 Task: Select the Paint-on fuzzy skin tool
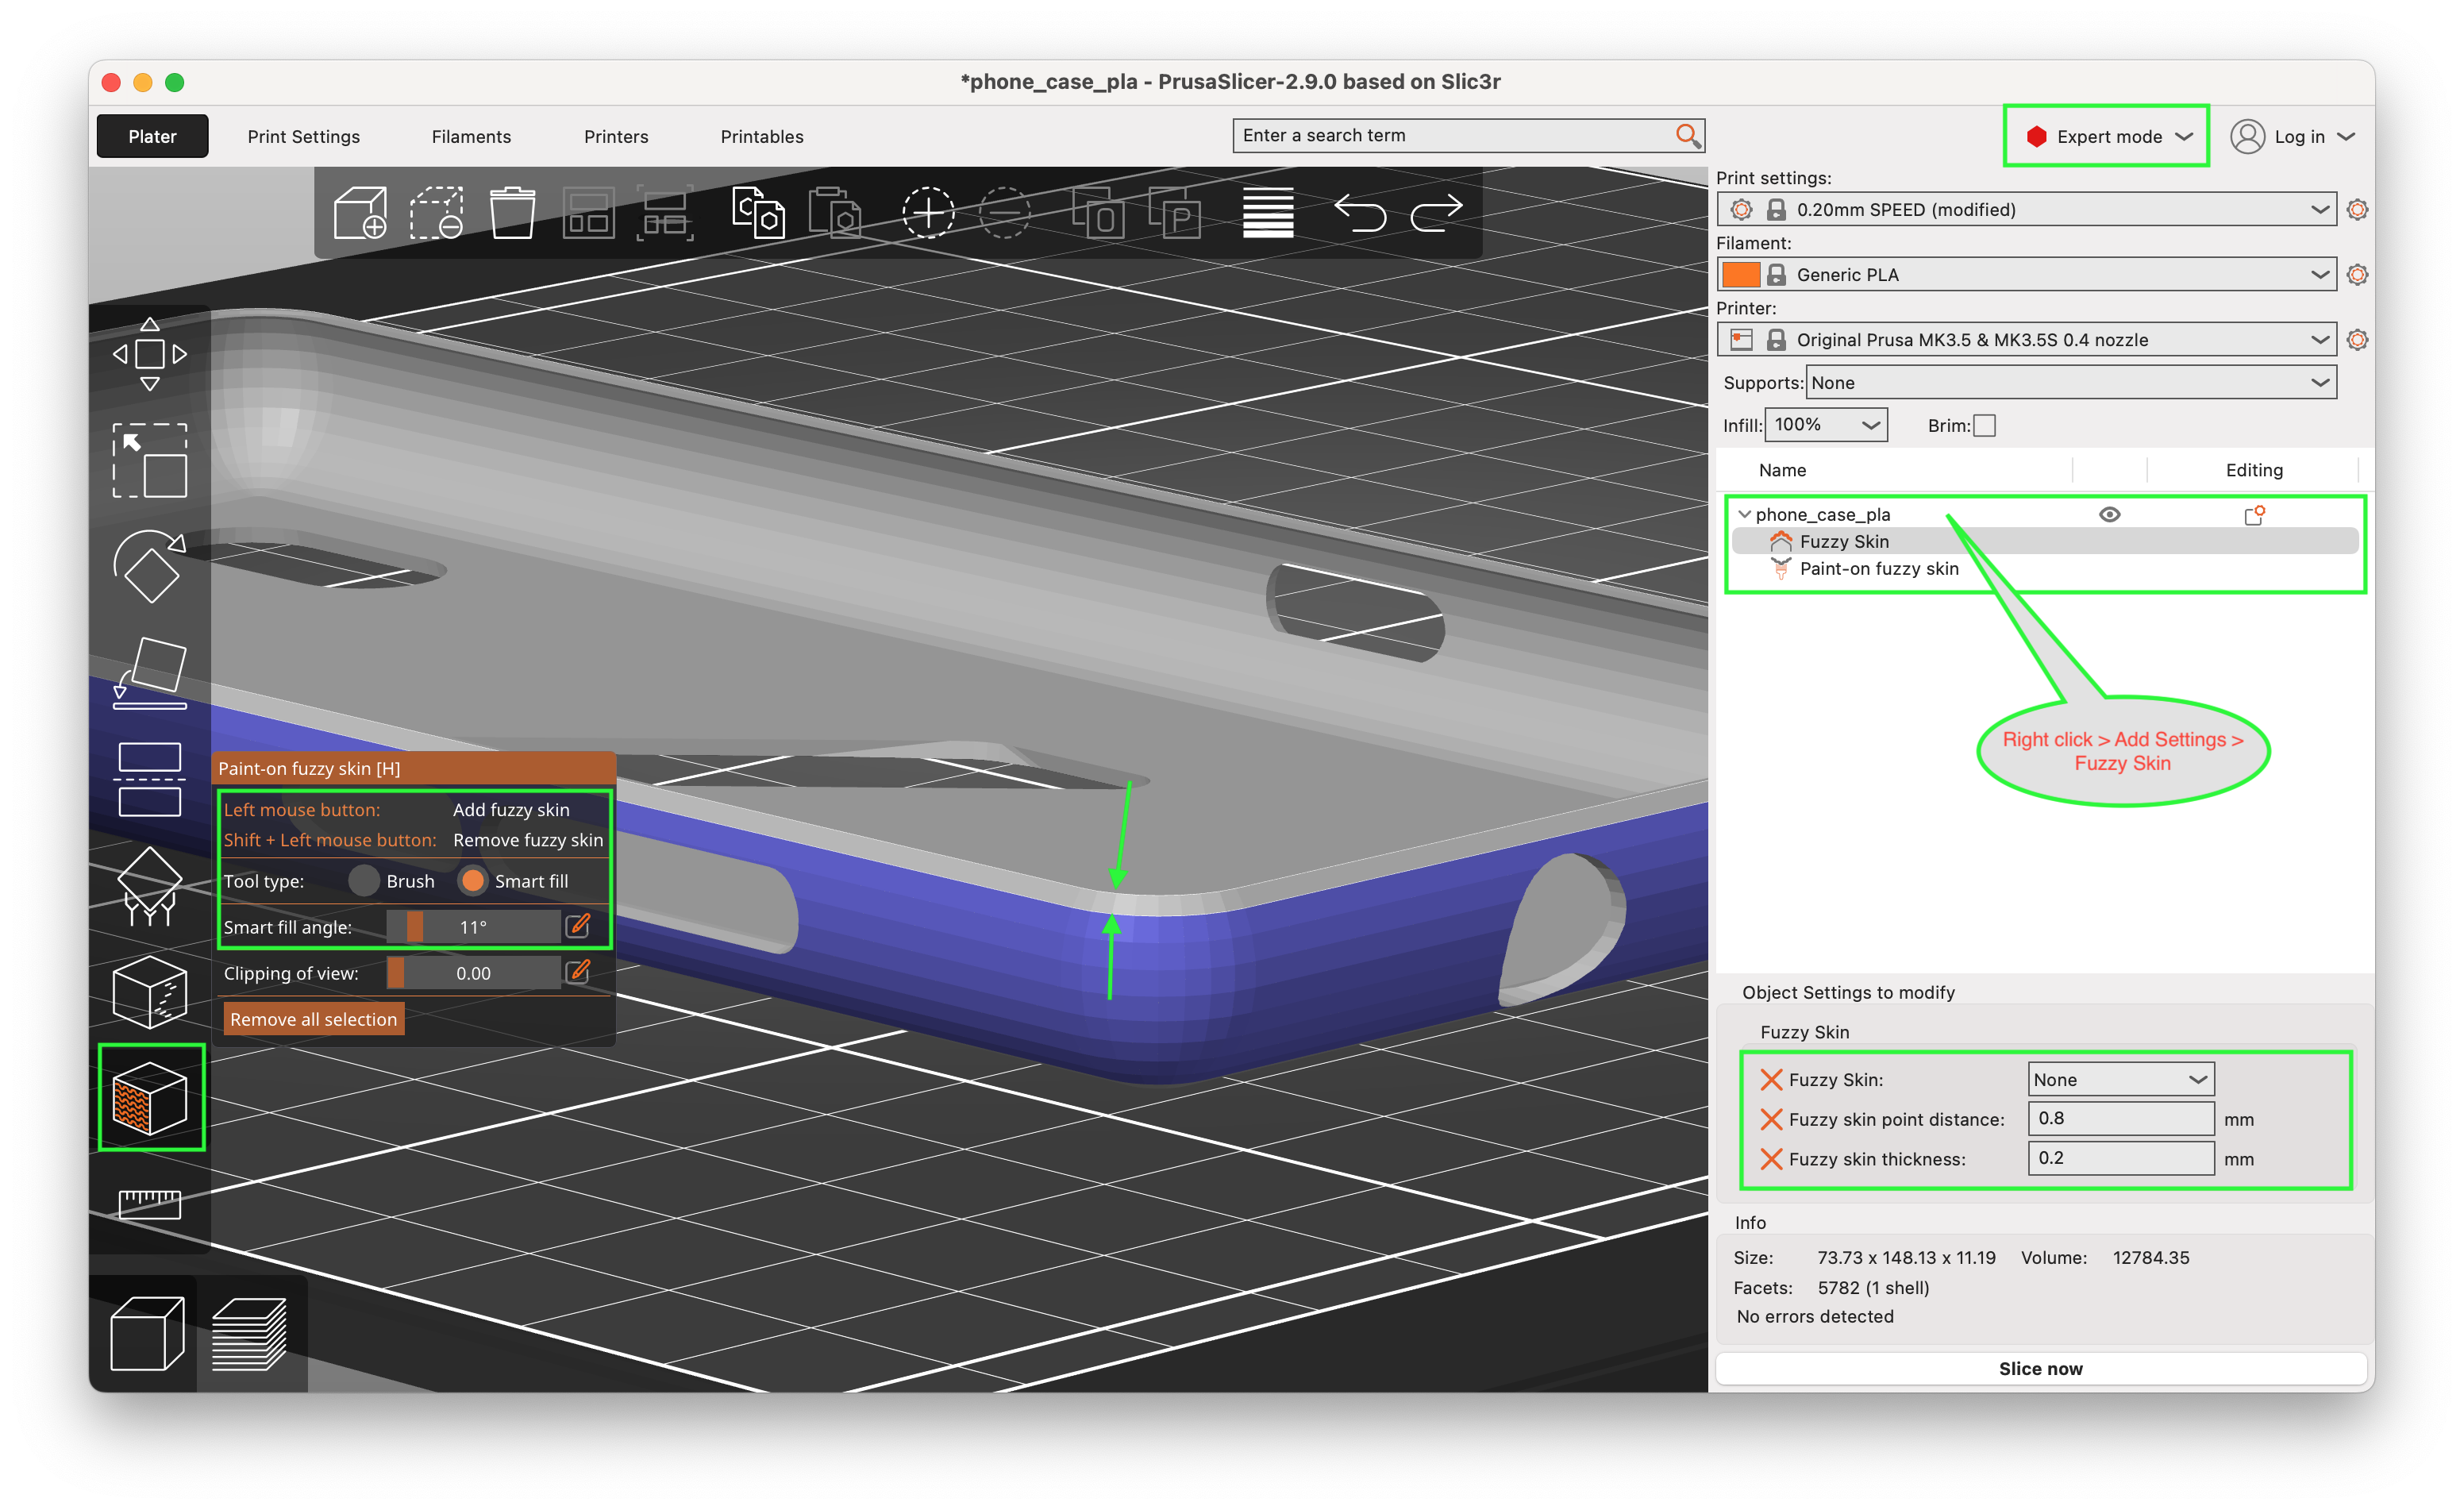(151, 1097)
